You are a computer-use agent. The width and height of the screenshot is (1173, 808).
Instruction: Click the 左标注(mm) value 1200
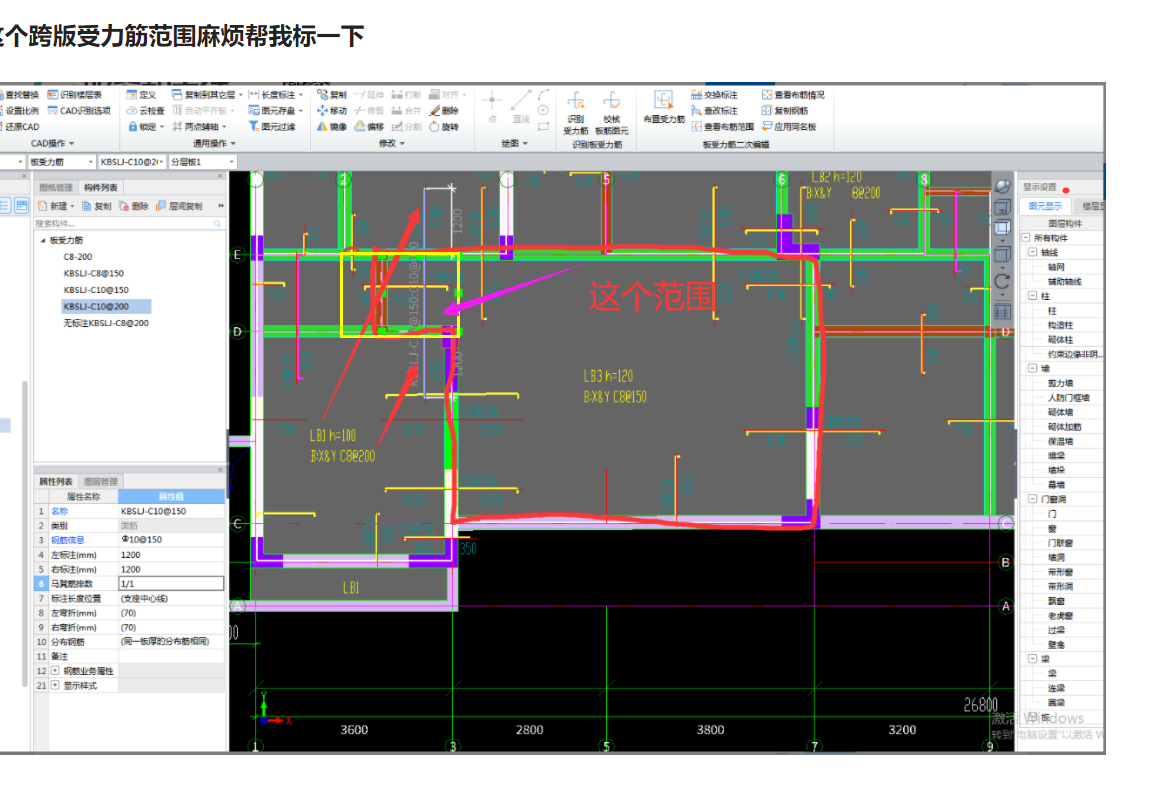coord(171,554)
